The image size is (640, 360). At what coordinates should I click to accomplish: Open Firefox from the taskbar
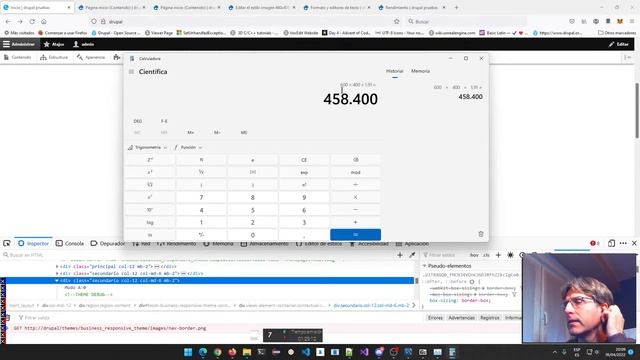pos(232,352)
